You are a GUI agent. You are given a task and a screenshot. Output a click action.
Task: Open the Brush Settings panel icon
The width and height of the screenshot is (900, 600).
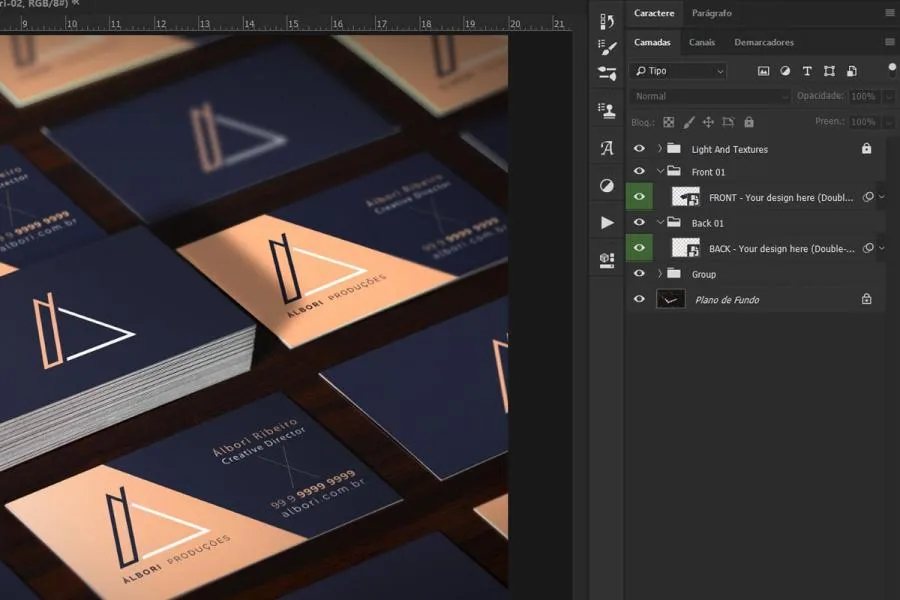click(607, 47)
